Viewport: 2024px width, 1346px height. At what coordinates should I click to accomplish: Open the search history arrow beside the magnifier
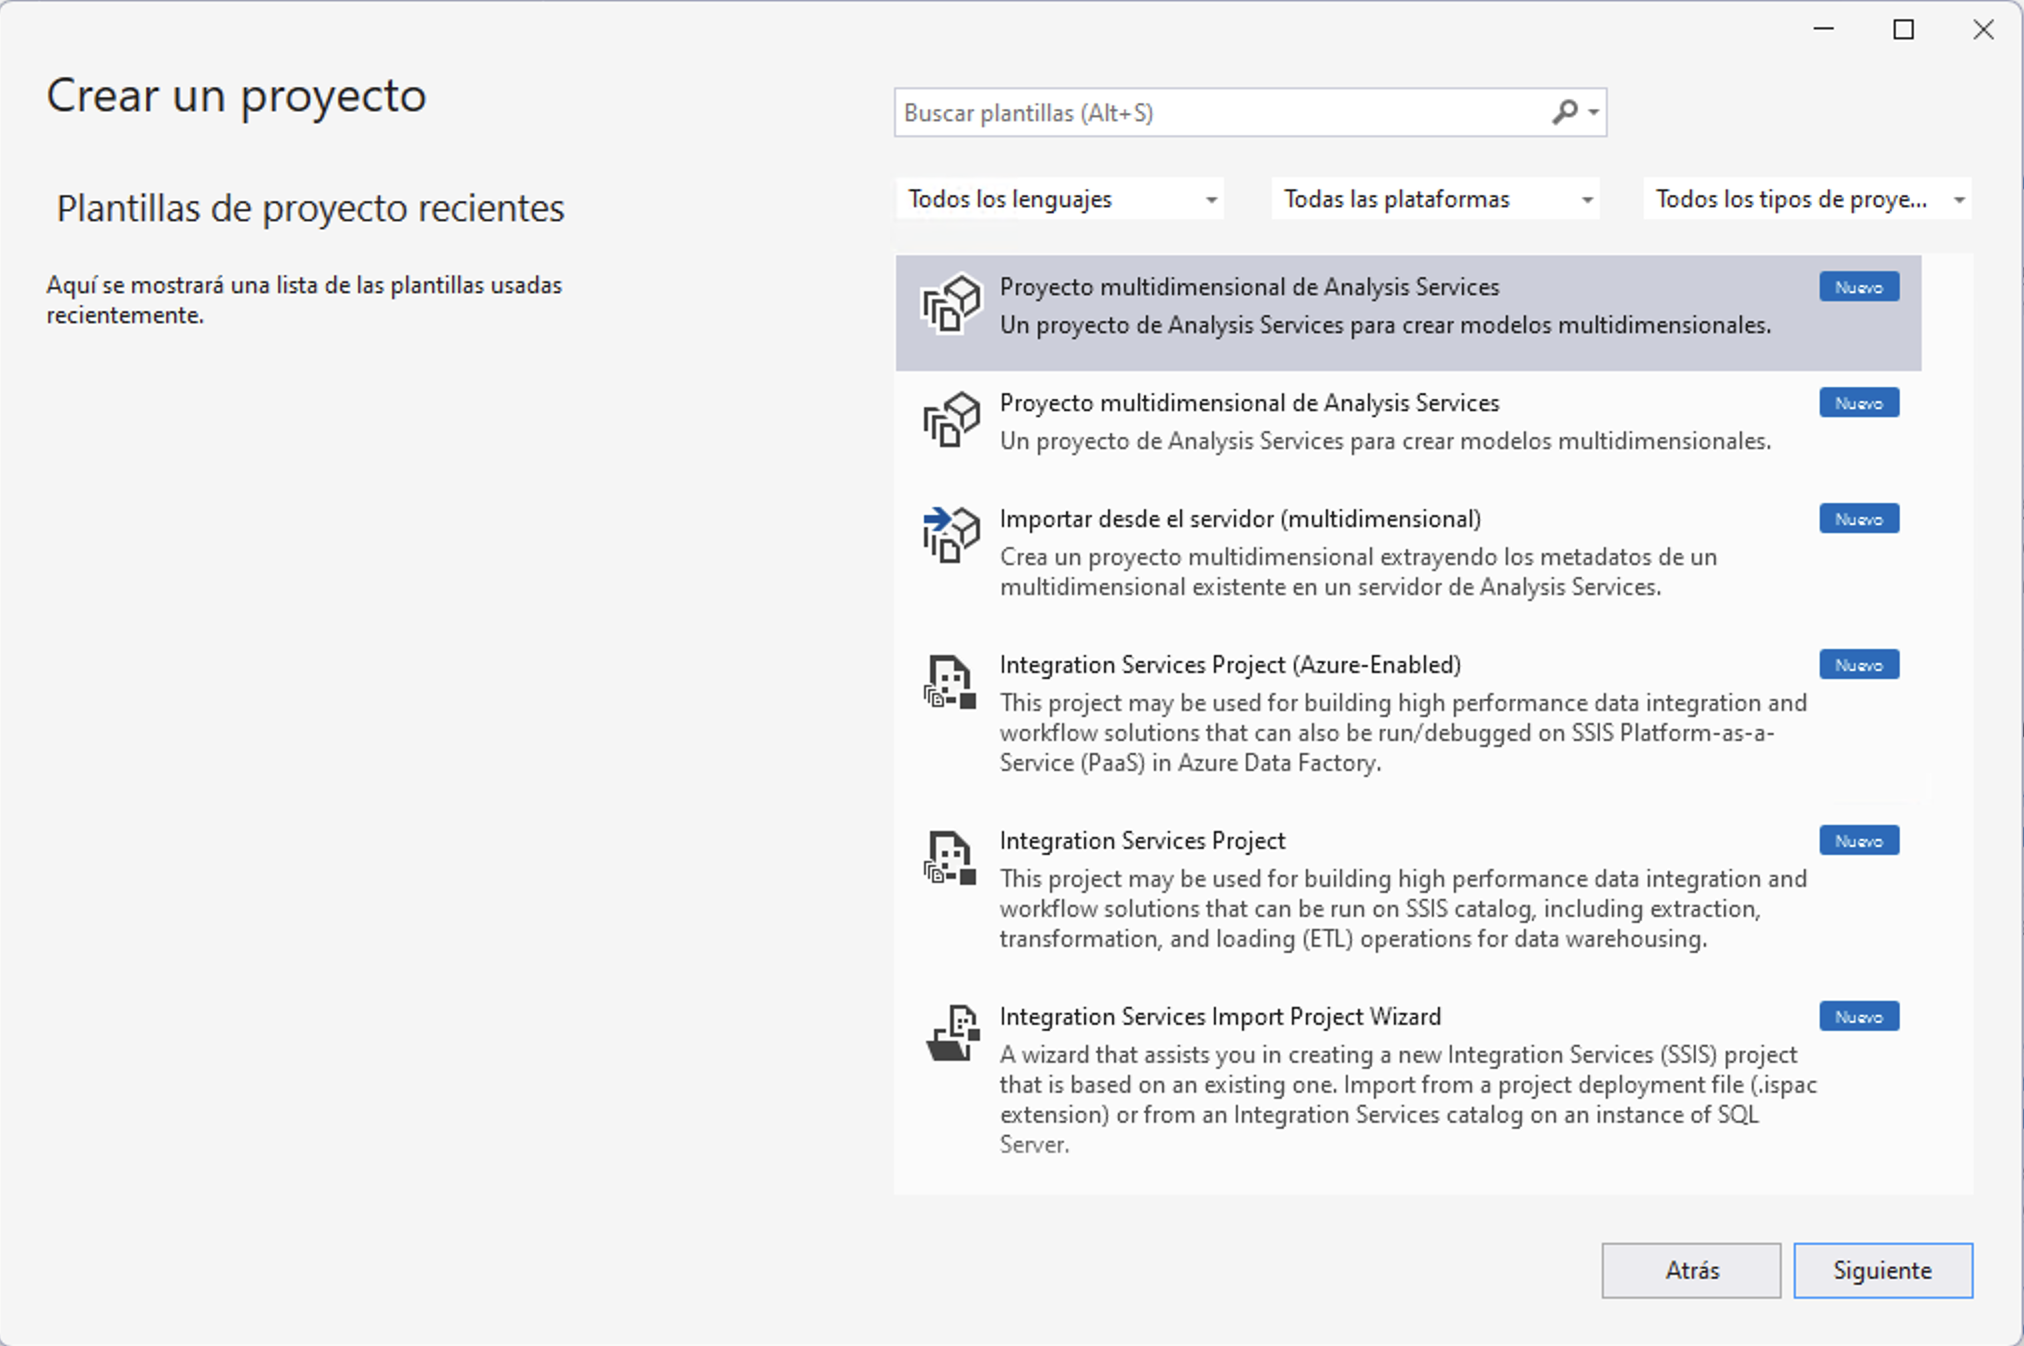[x=1593, y=112]
